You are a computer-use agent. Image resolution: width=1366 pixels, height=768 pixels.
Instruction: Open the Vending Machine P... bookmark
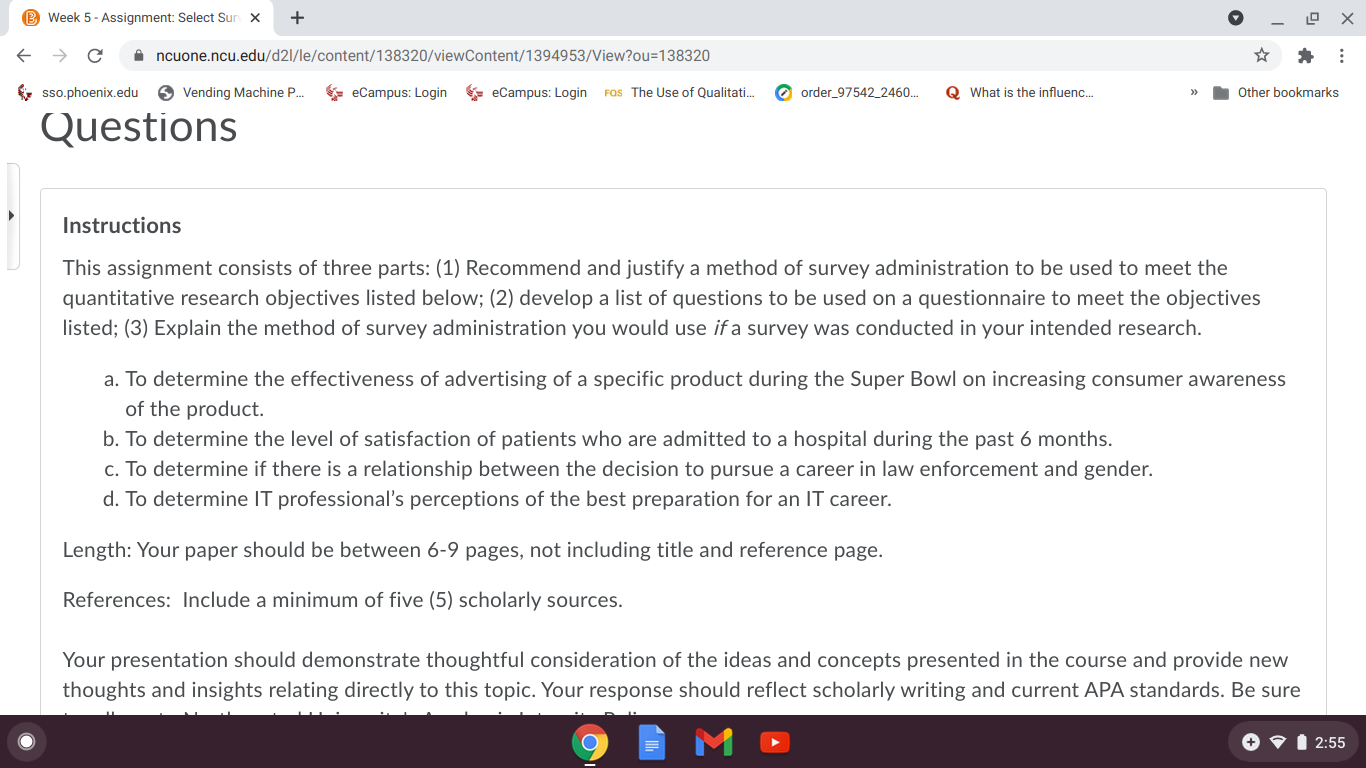click(x=232, y=93)
